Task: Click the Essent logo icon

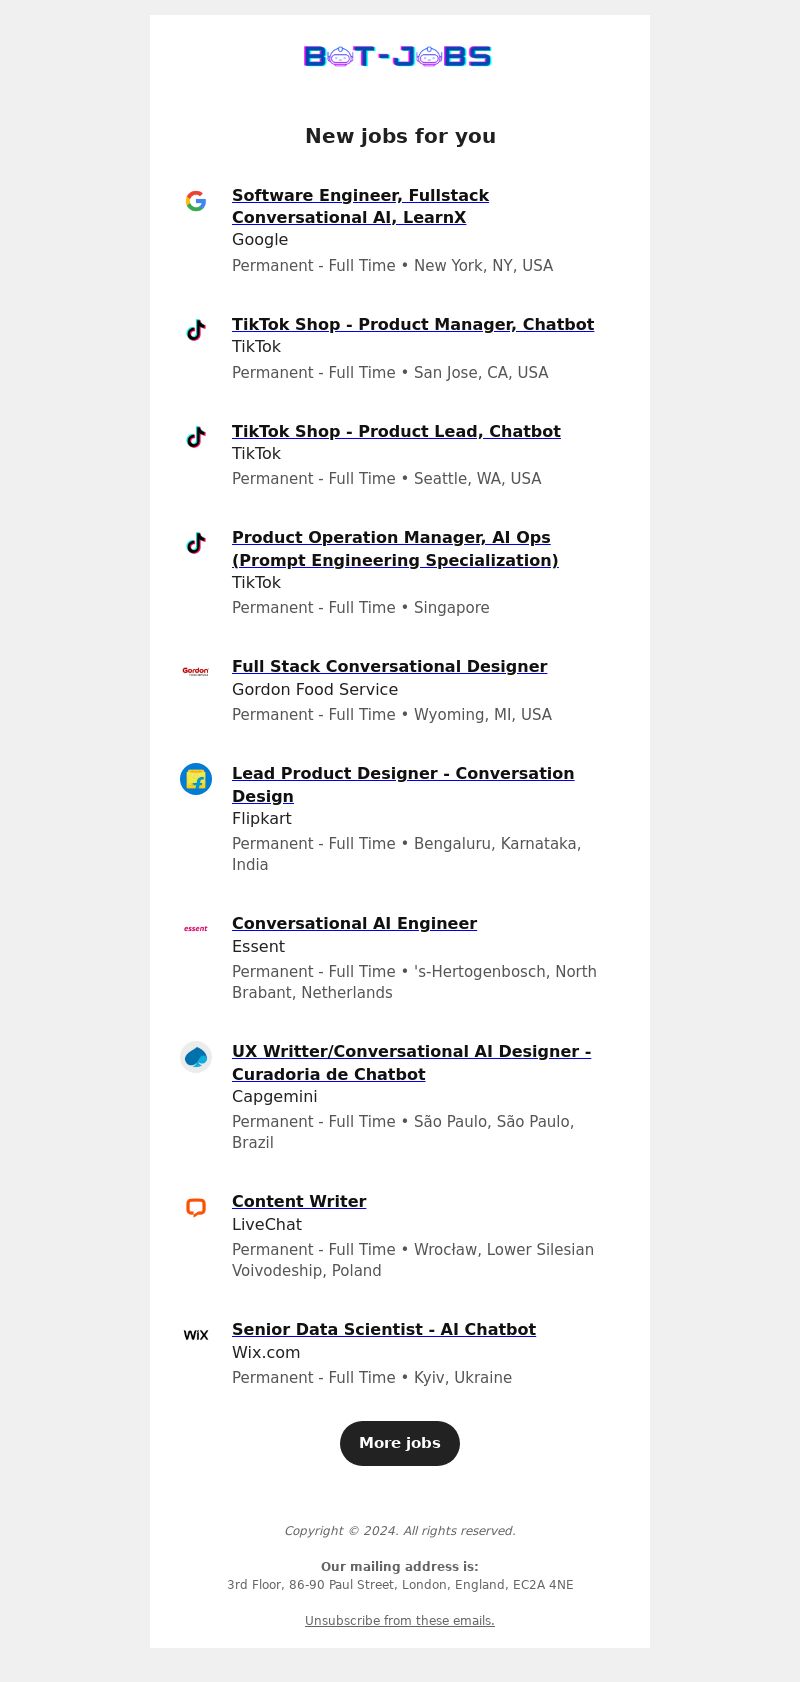Action: 196,929
